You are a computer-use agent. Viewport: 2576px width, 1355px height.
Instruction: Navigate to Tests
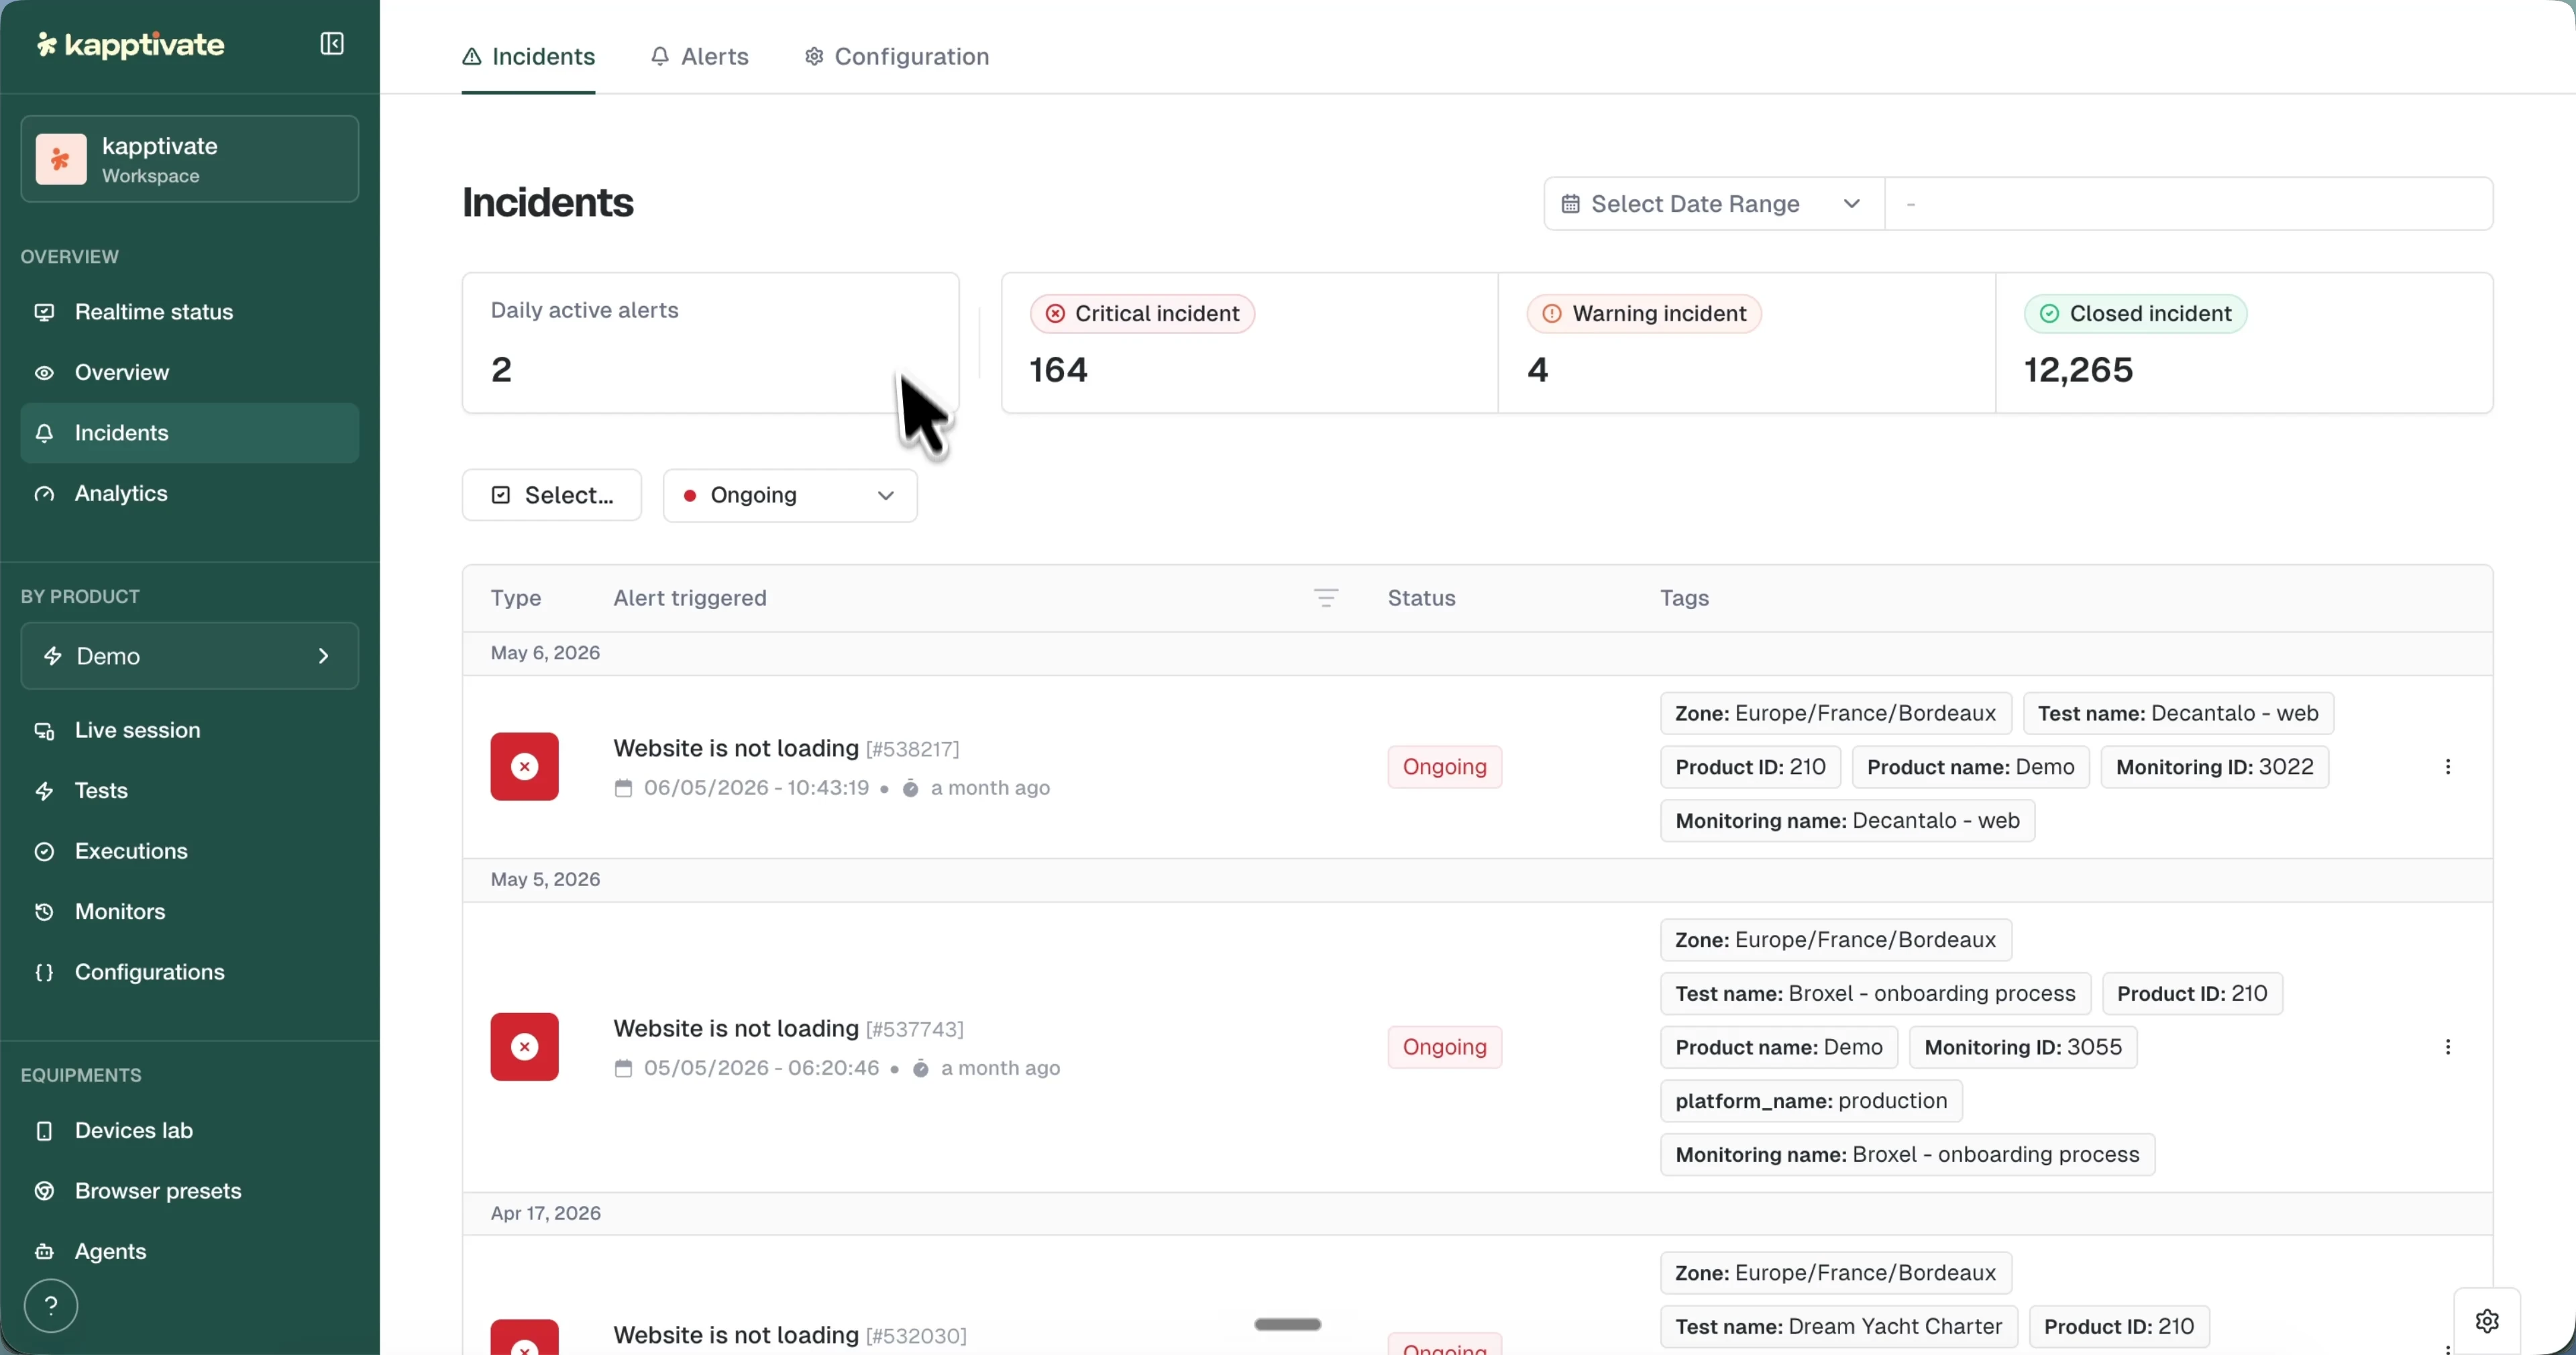click(x=190, y=791)
